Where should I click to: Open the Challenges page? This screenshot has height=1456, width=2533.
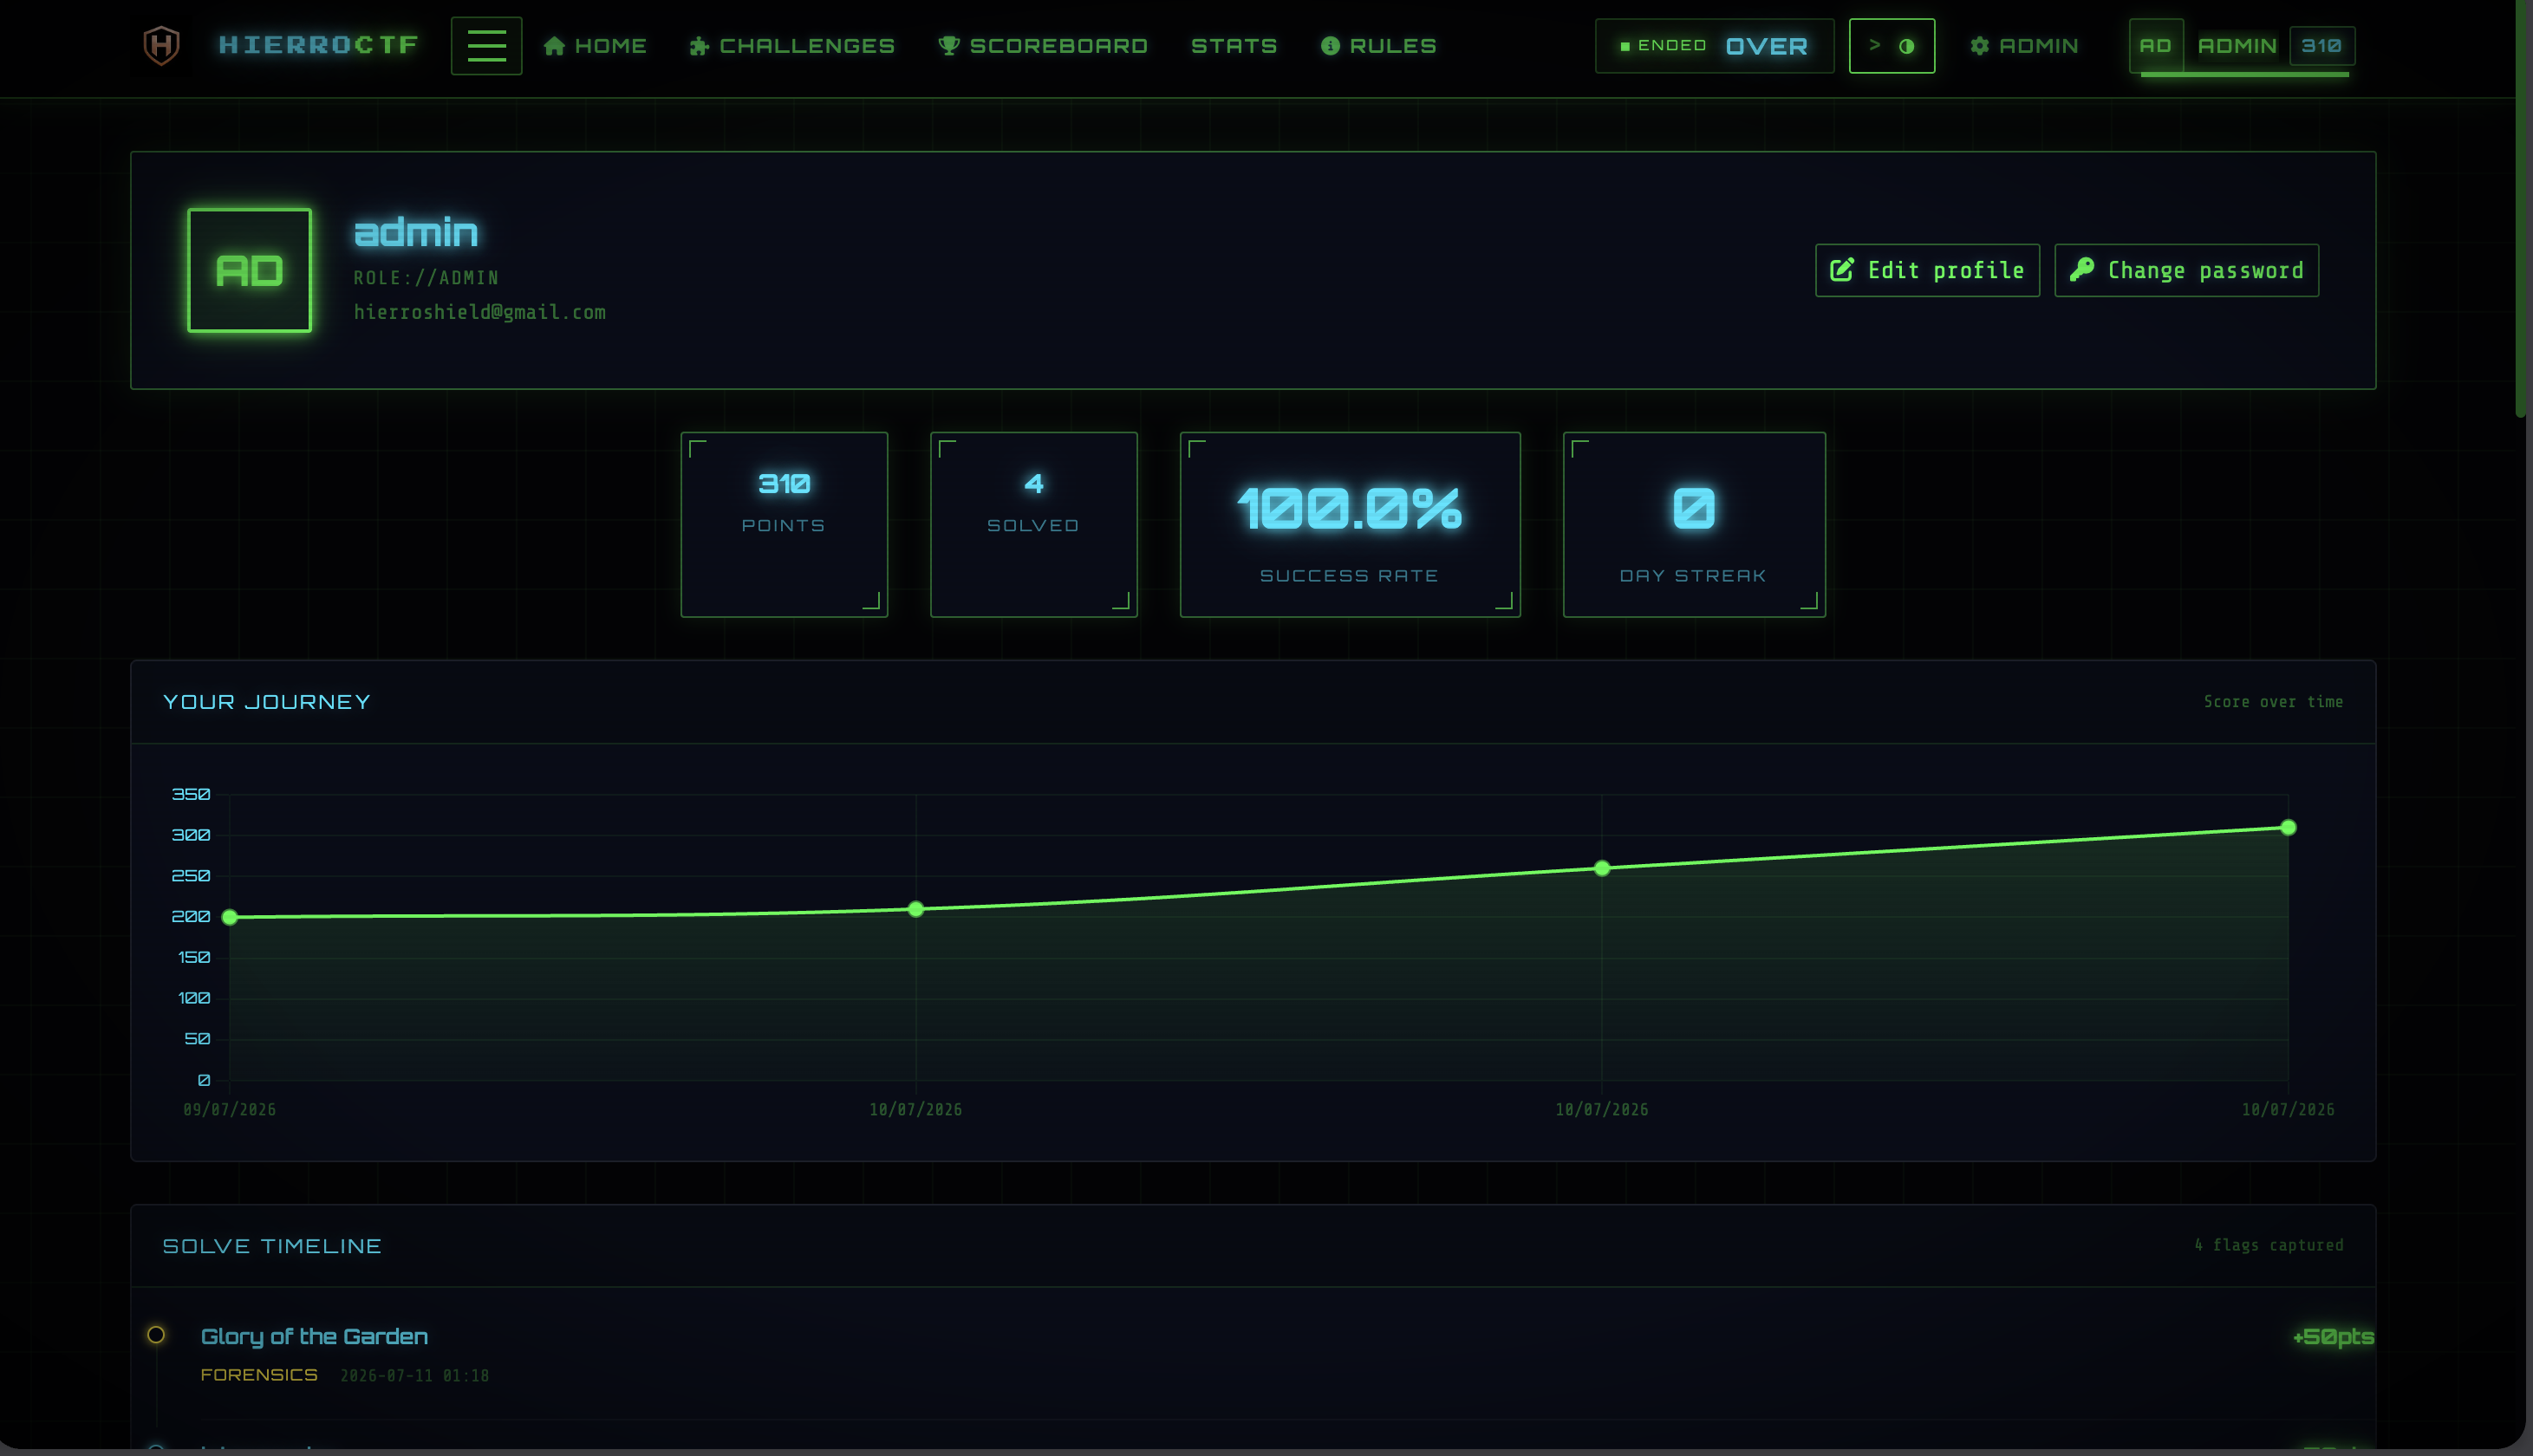[792, 46]
